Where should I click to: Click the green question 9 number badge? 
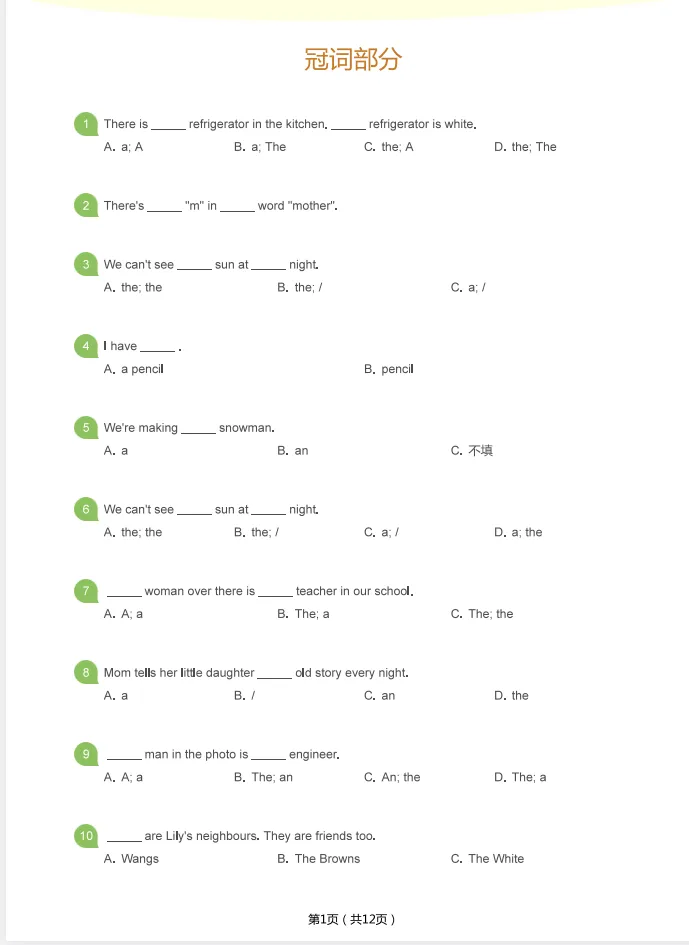tap(86, 754)
